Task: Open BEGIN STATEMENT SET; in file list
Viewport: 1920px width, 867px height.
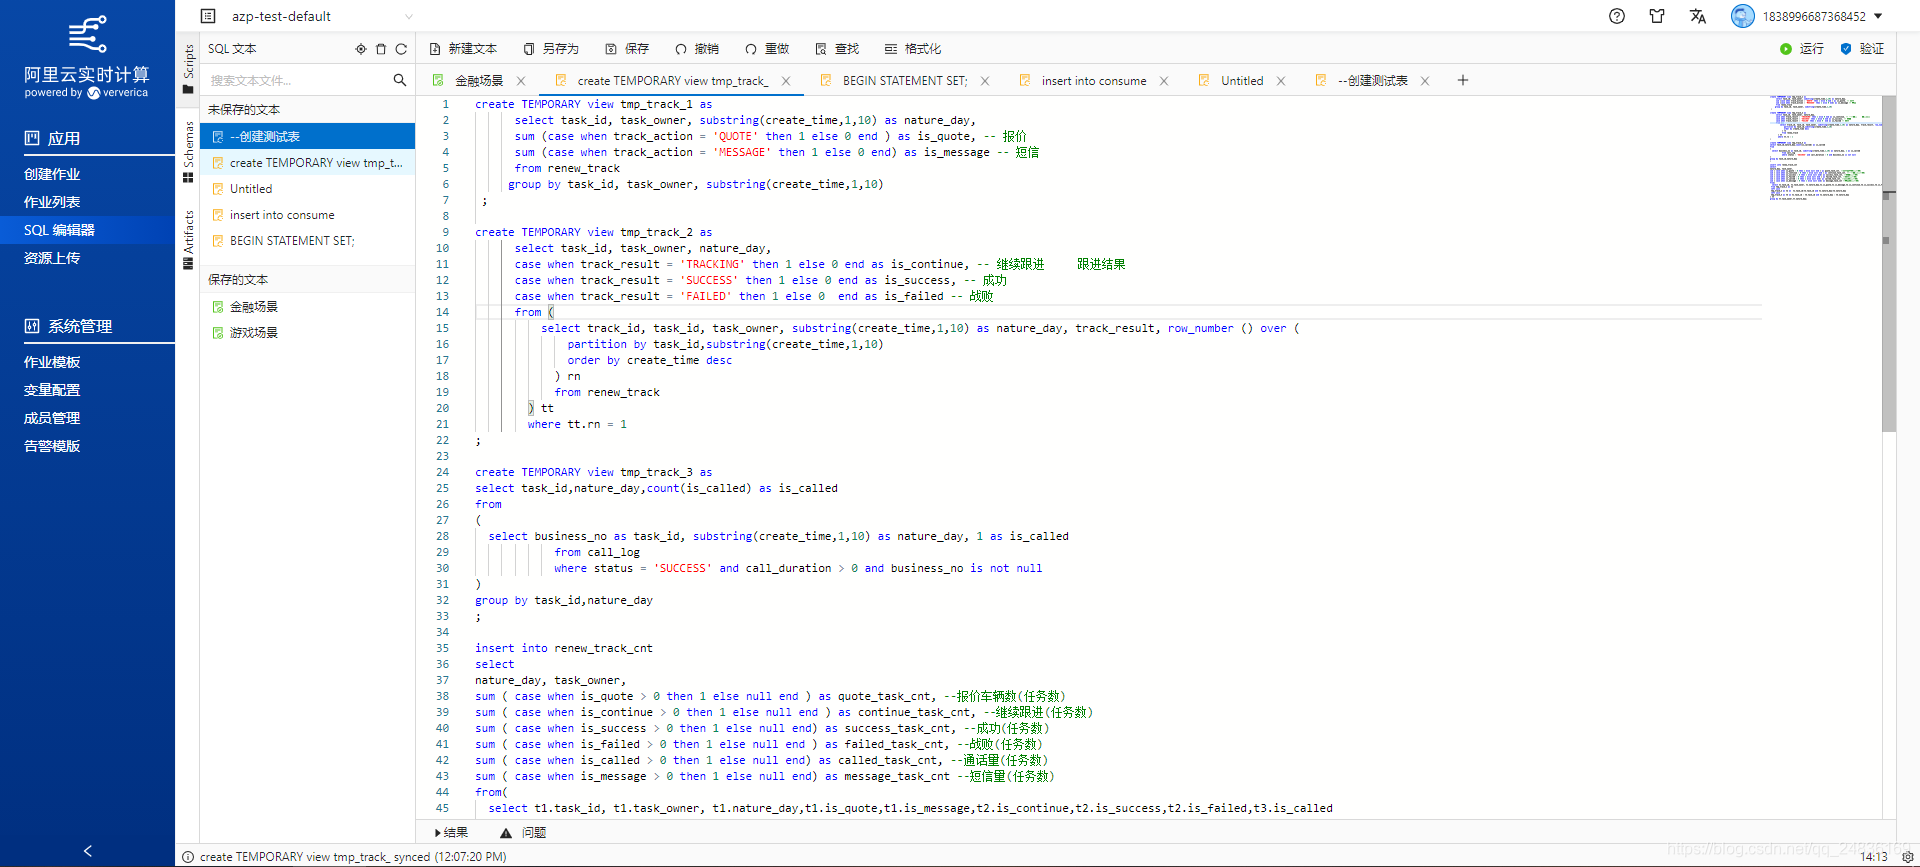Action: point(307,241)
